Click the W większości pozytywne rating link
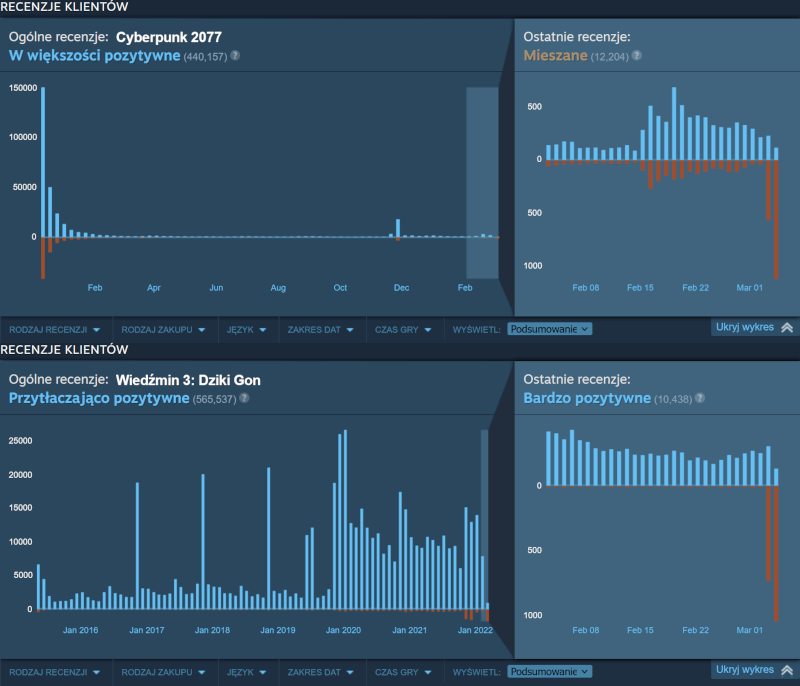Screen dimensions: 800x686 [94, 56]
